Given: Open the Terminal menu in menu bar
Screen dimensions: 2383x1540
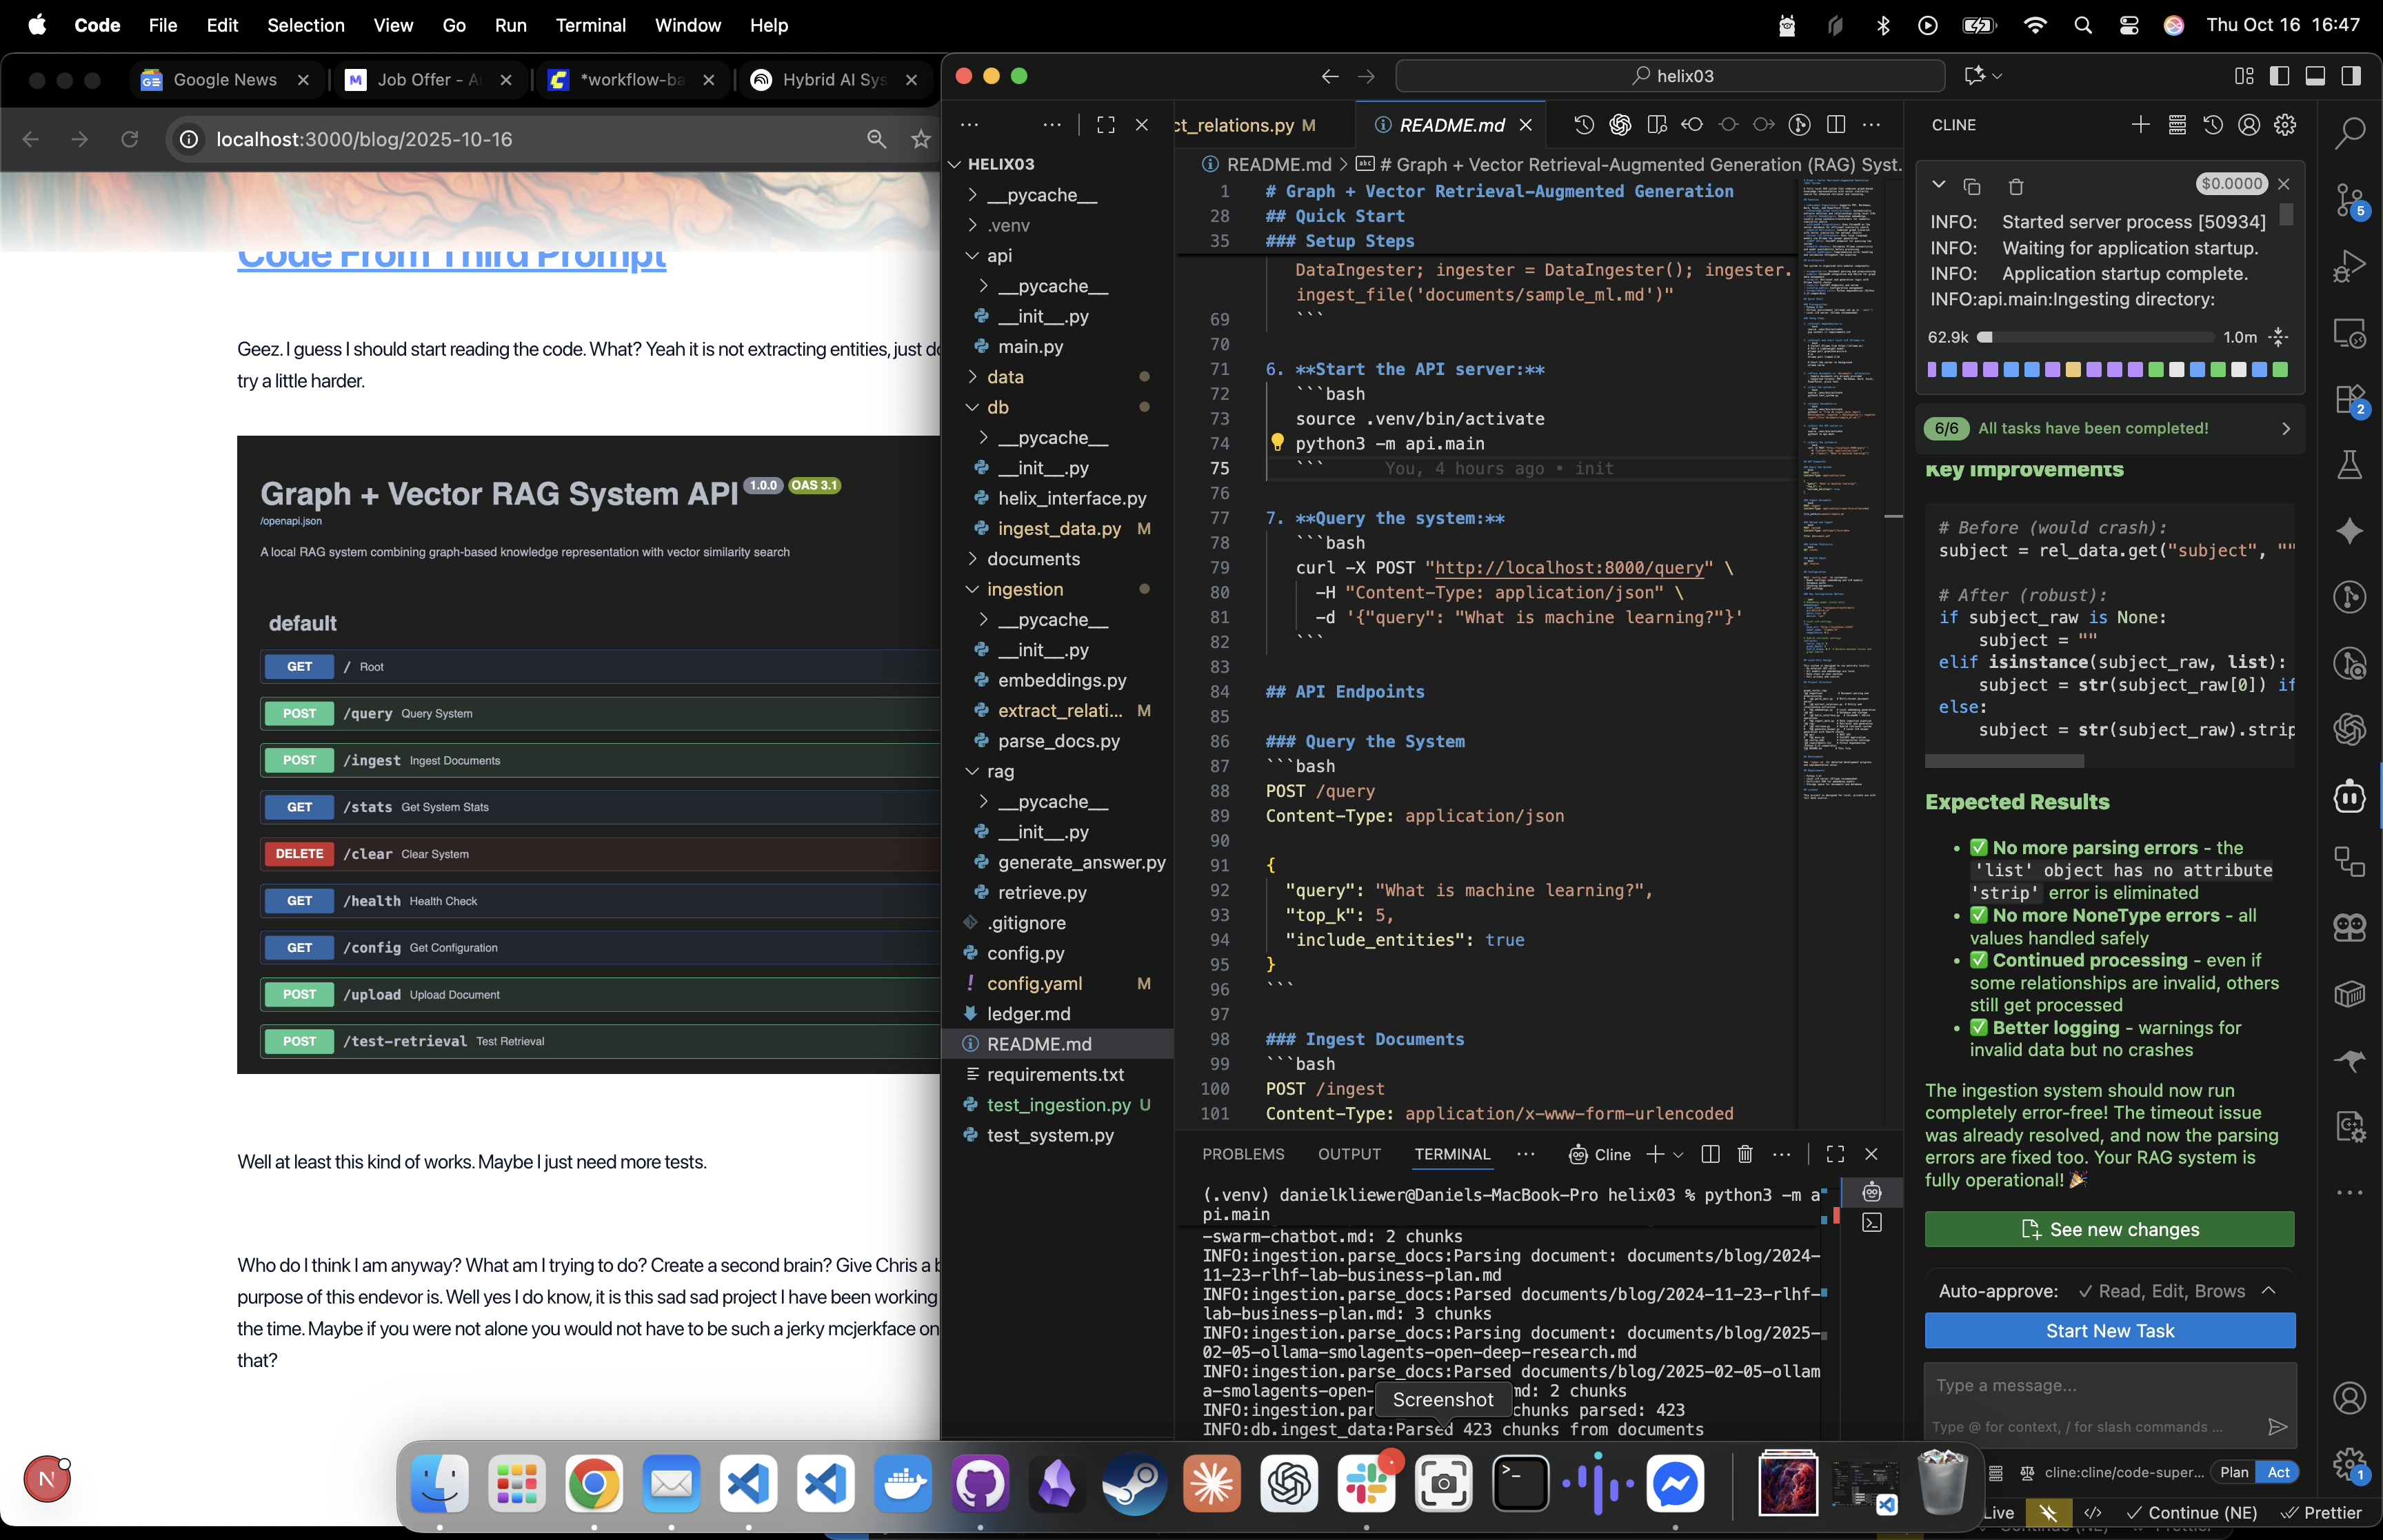Looking at the screenshot, I should tap(590, 25).
